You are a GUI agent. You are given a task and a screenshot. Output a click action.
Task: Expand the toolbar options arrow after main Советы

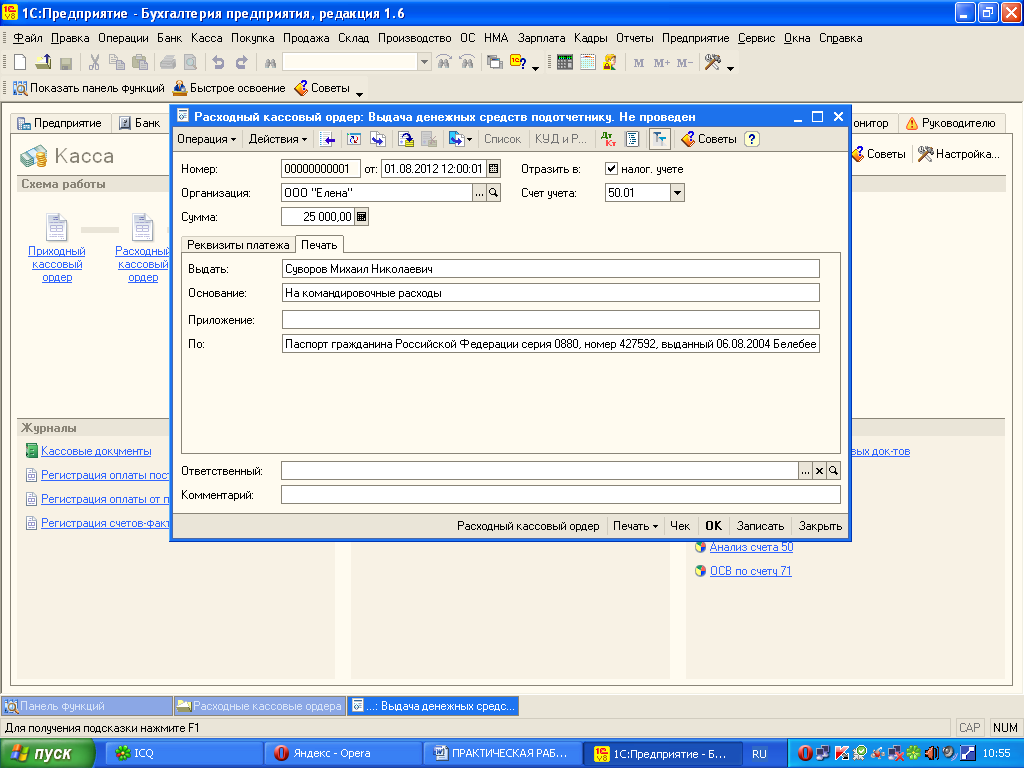click(359, 94)
